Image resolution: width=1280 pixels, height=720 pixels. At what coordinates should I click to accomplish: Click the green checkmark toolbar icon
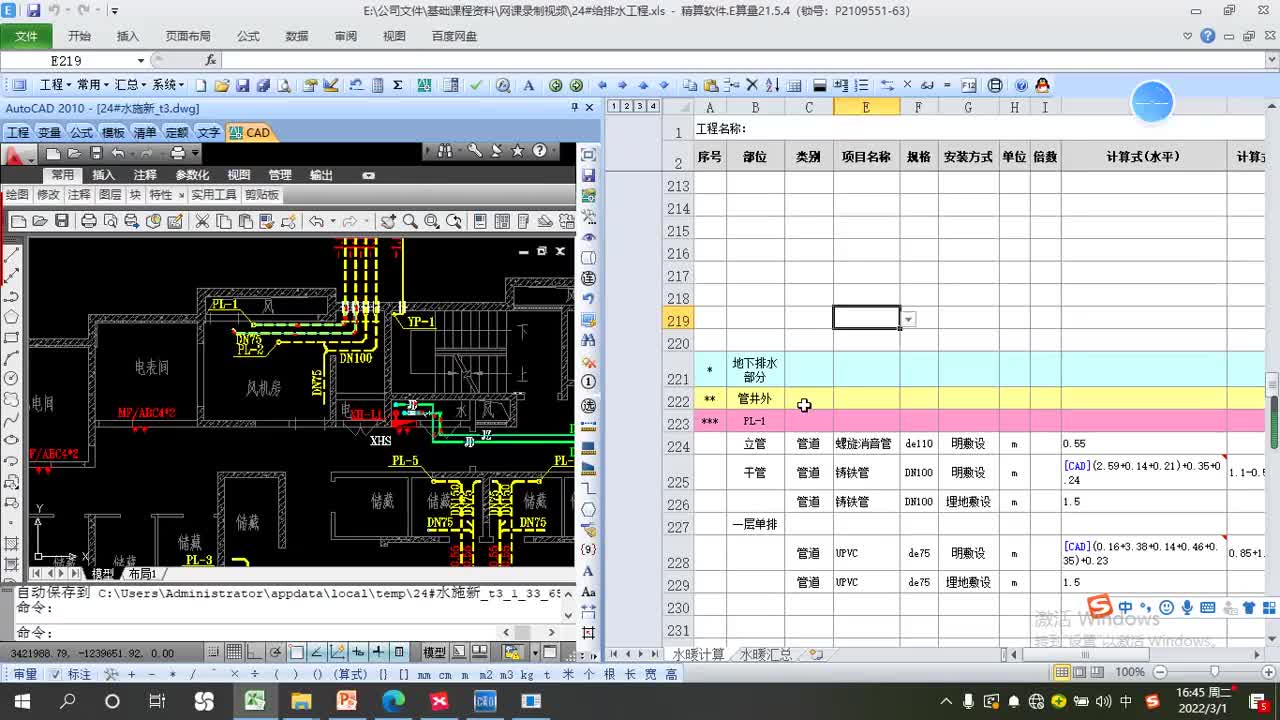tap(476, 86)
